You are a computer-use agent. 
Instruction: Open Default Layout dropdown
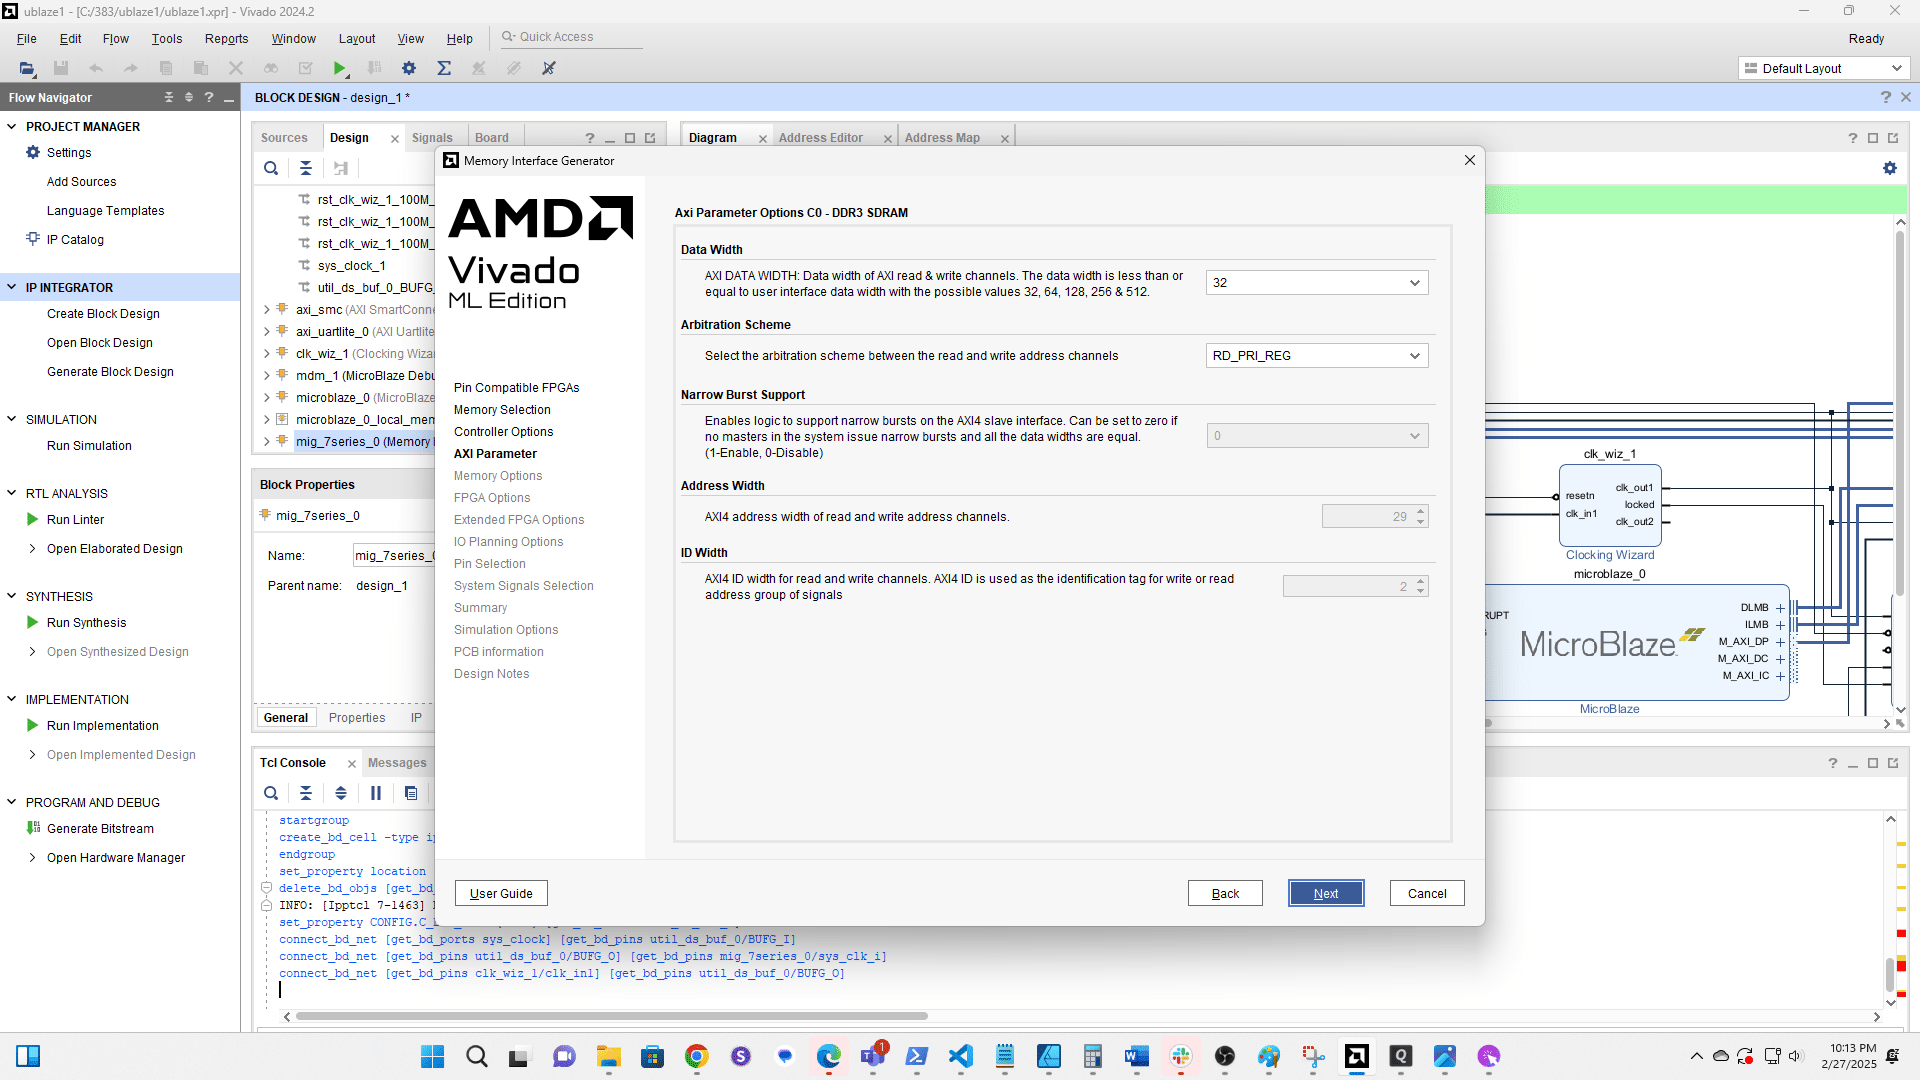(1824, 68)
